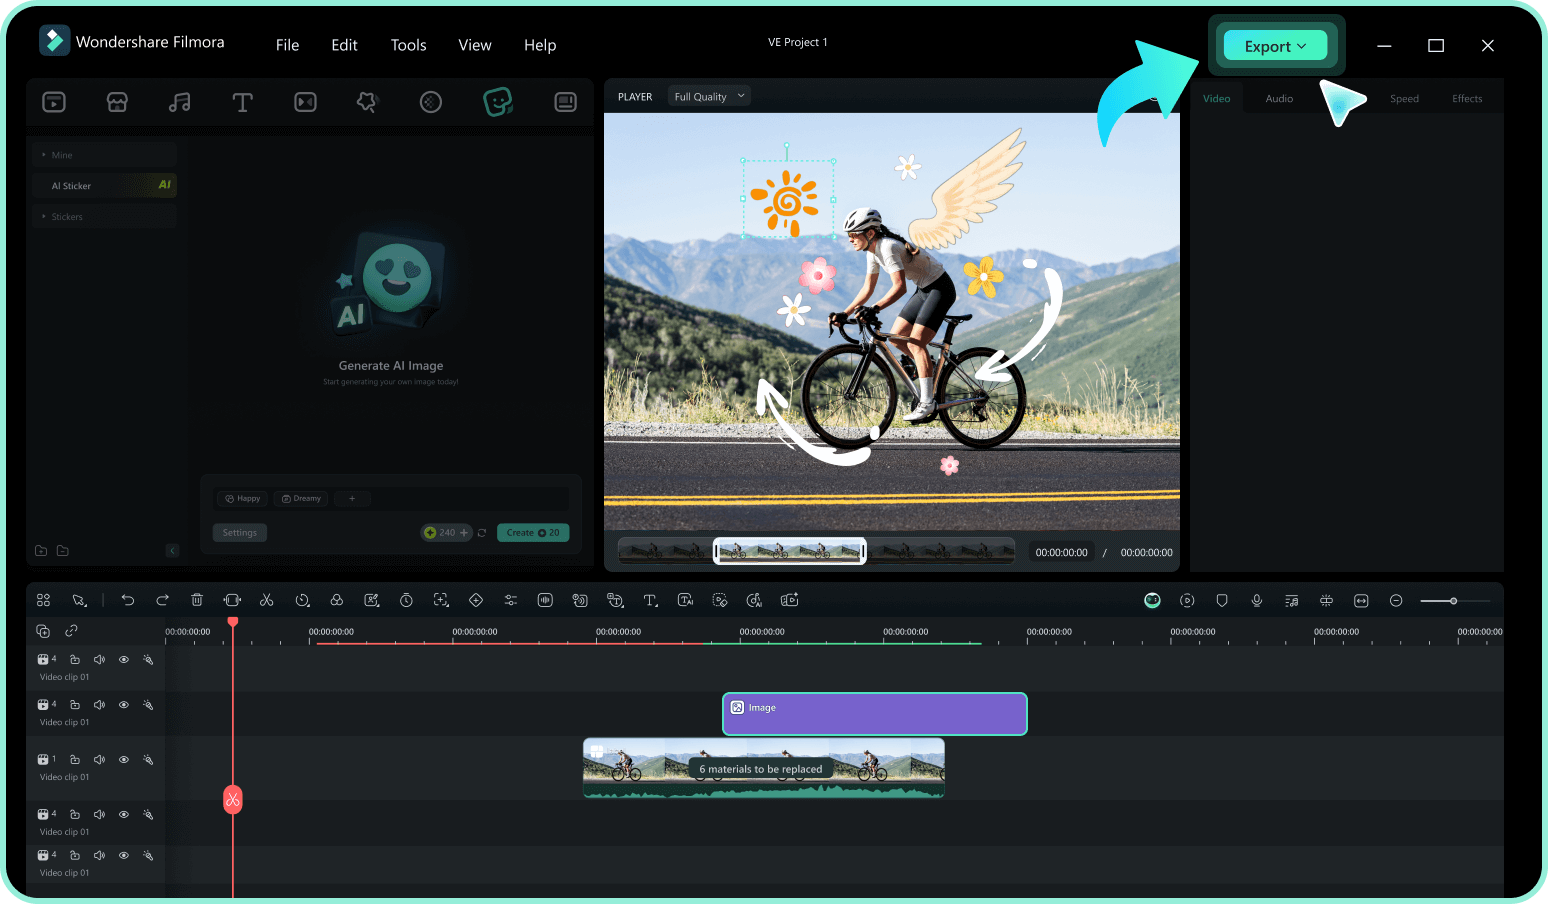Open the Transitions tab icon
This screenshot has height=904, width=1548.
305,102
